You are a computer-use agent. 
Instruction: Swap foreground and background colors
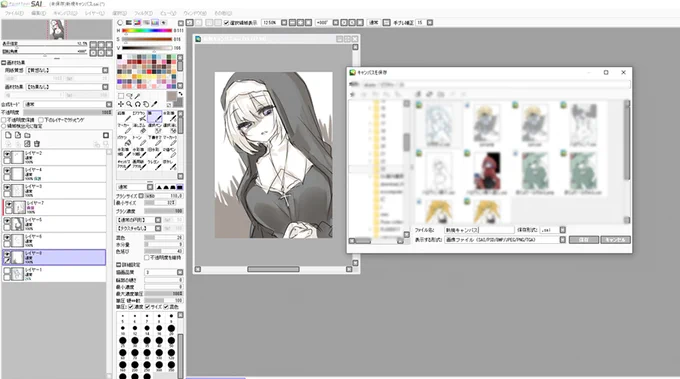point(180,94)
